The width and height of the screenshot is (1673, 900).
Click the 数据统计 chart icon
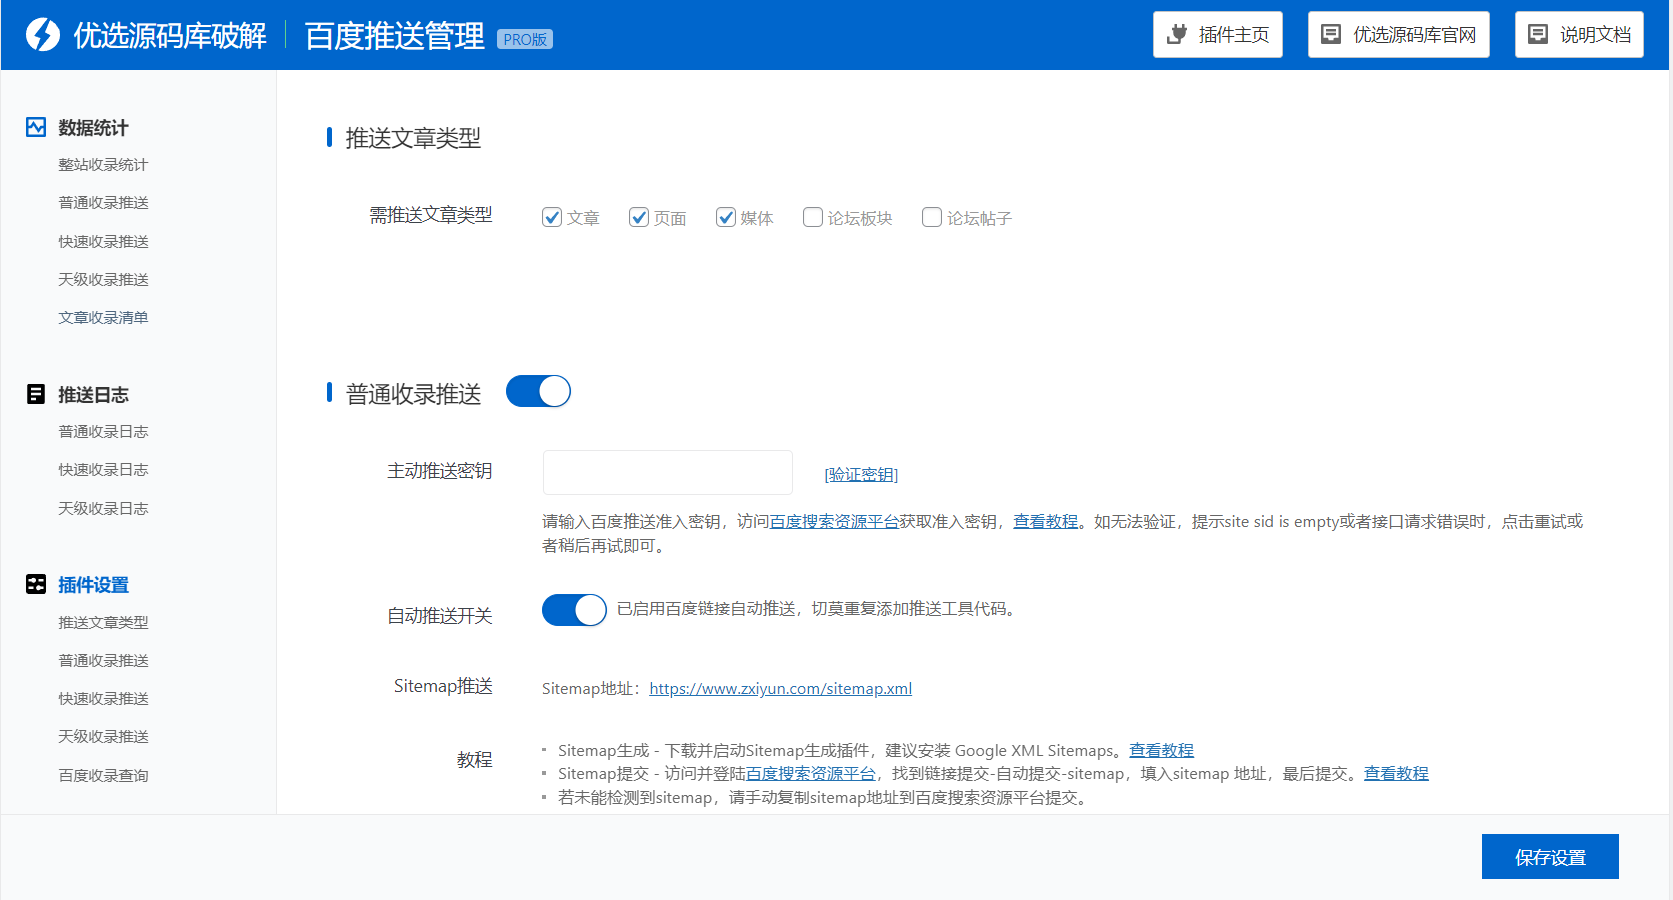coord(36,127)
